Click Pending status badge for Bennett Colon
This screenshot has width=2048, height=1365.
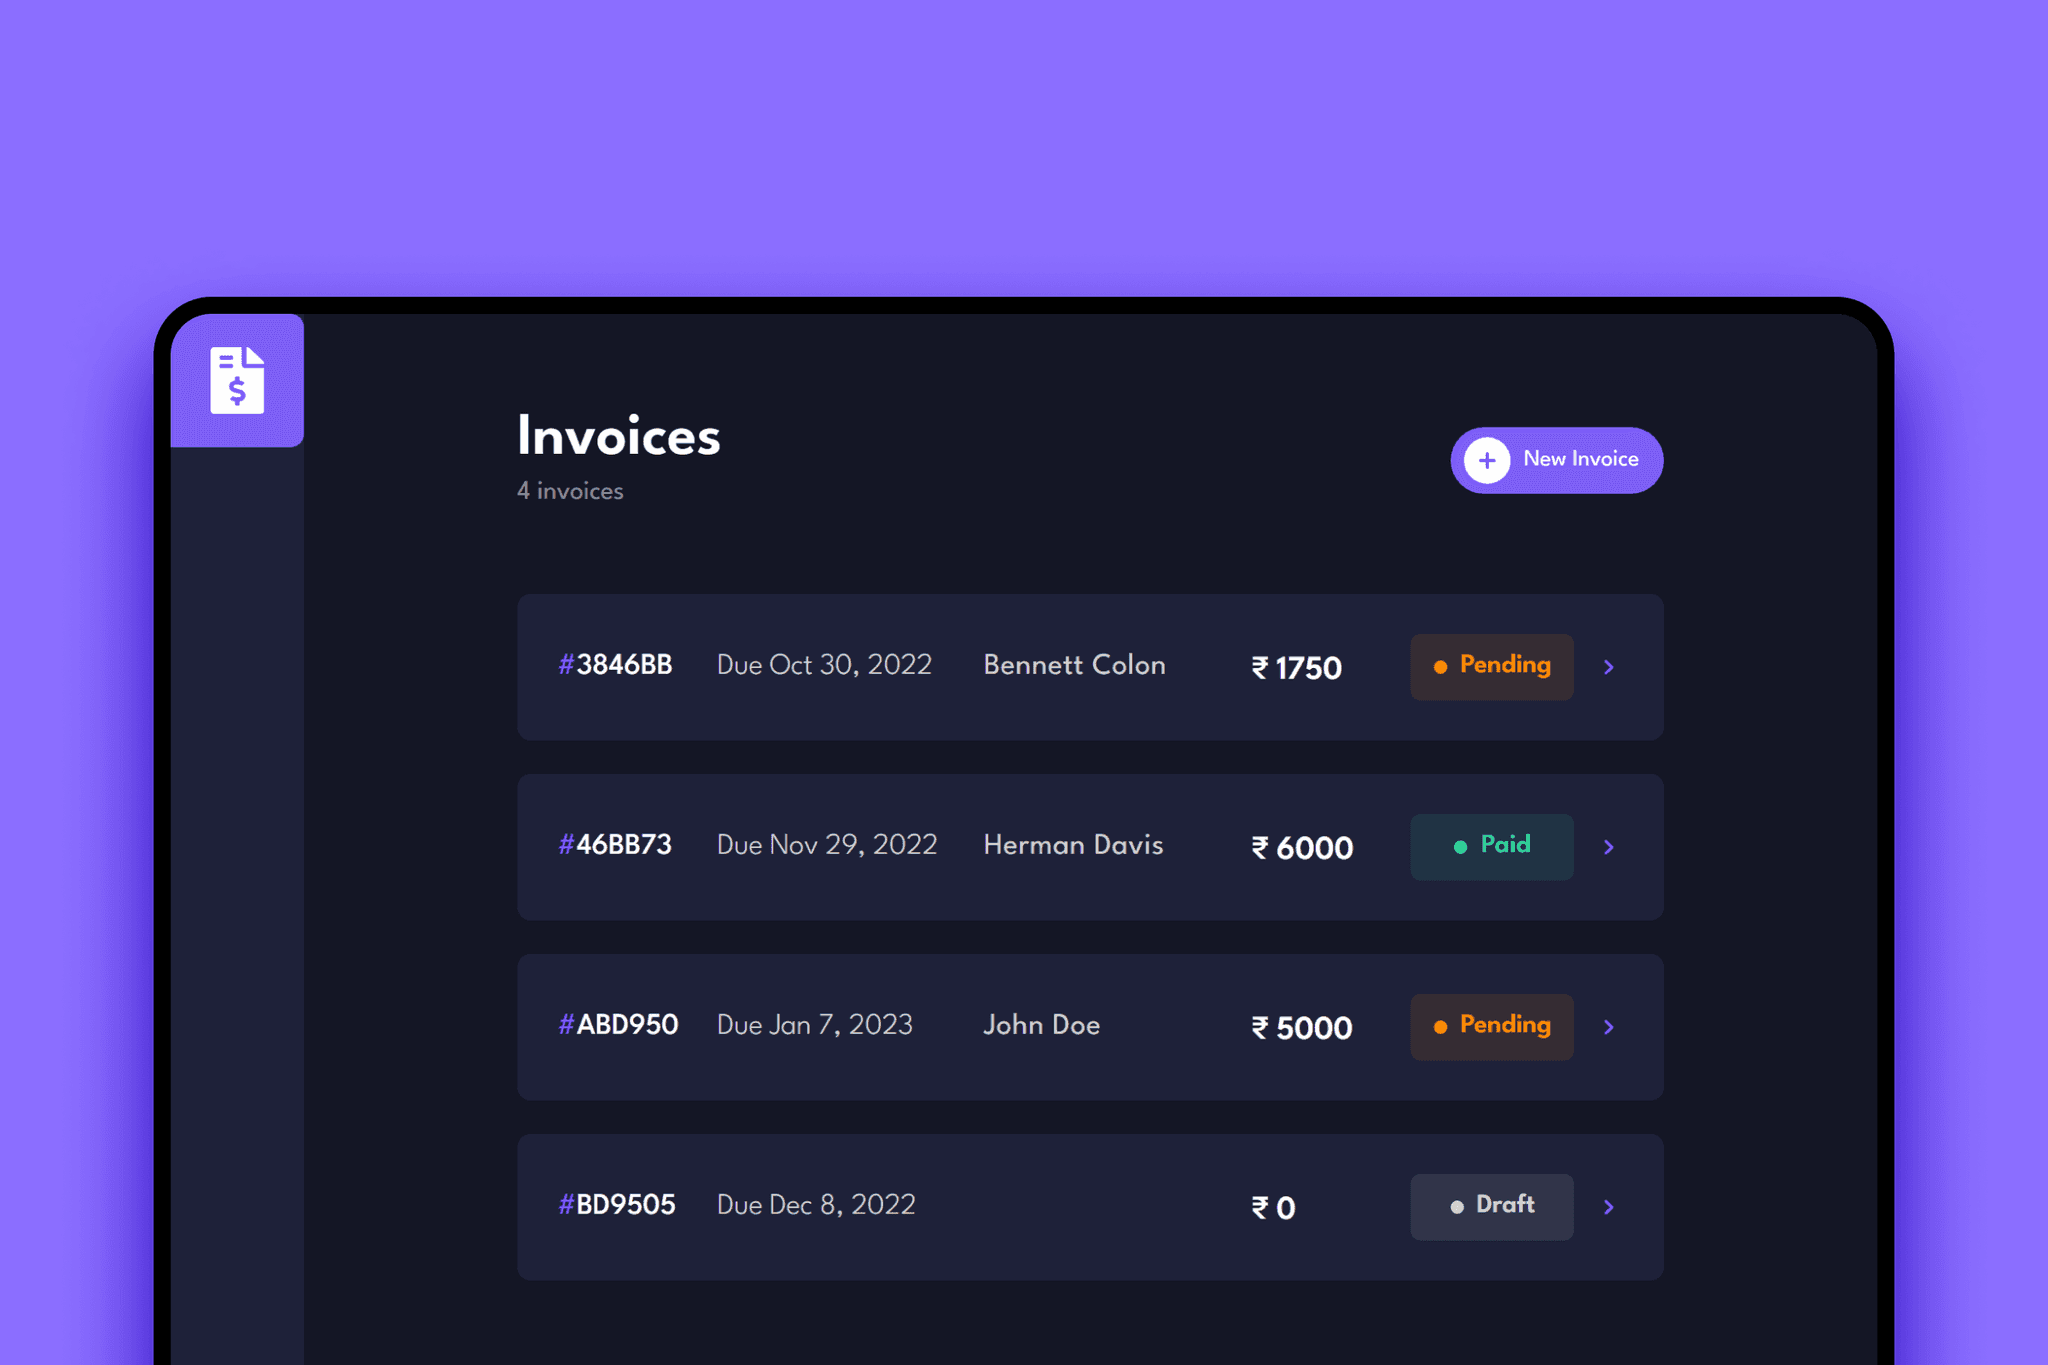1491,667
